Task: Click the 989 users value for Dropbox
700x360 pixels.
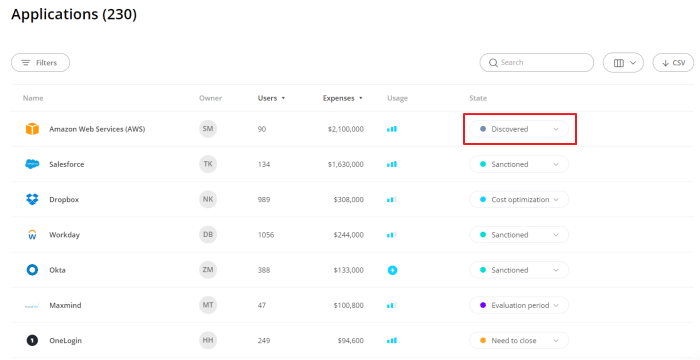Action: (264, 200)
